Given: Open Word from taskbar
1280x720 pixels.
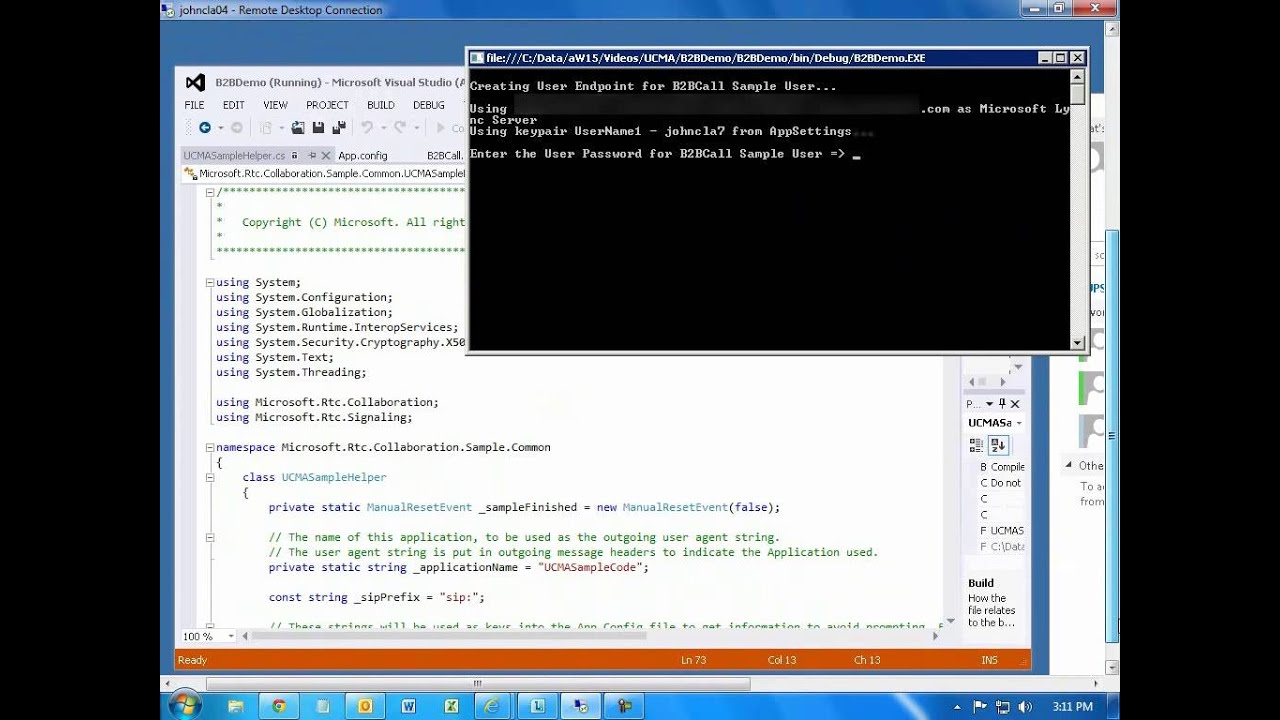Looking at the screenshot, I should pos(408,706).
